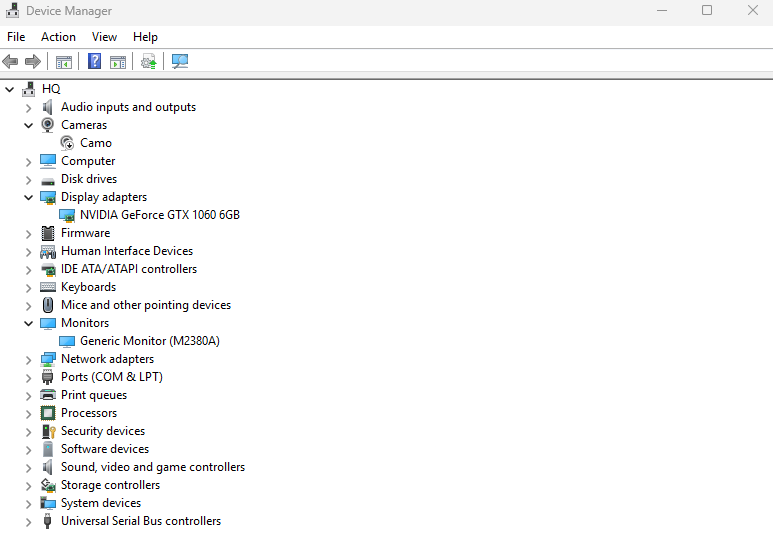Select the HQ computer name label

pos(51,89)
